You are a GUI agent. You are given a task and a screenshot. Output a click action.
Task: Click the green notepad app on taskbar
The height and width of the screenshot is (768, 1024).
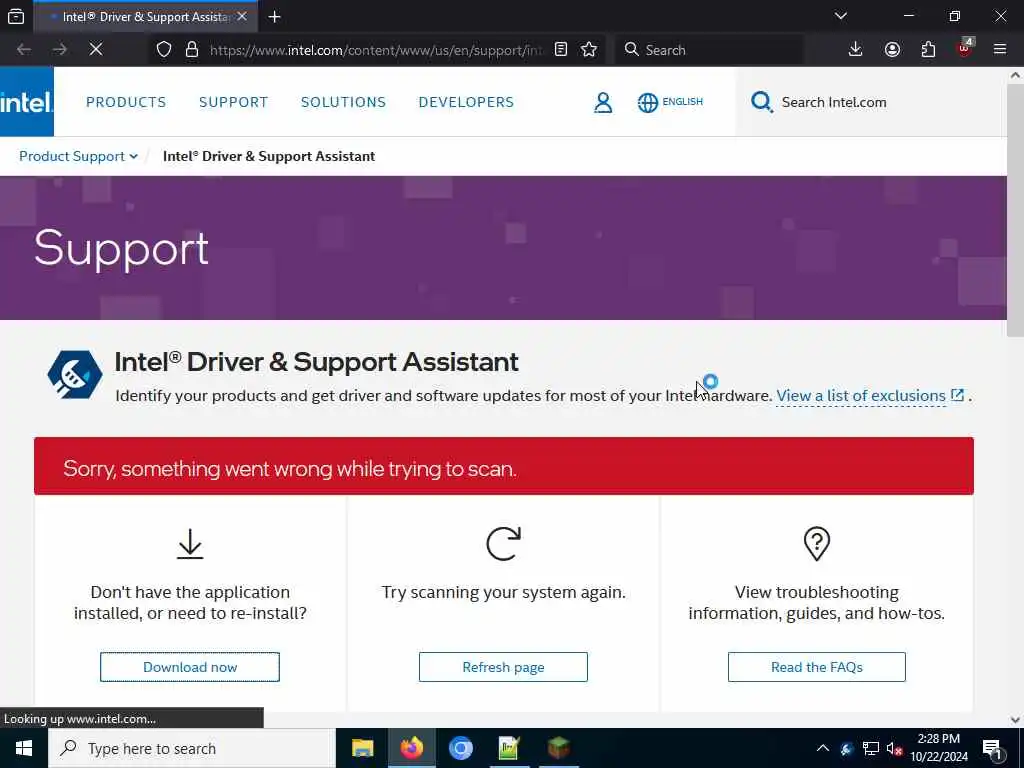pyautogui.click(x=509, y=748)
